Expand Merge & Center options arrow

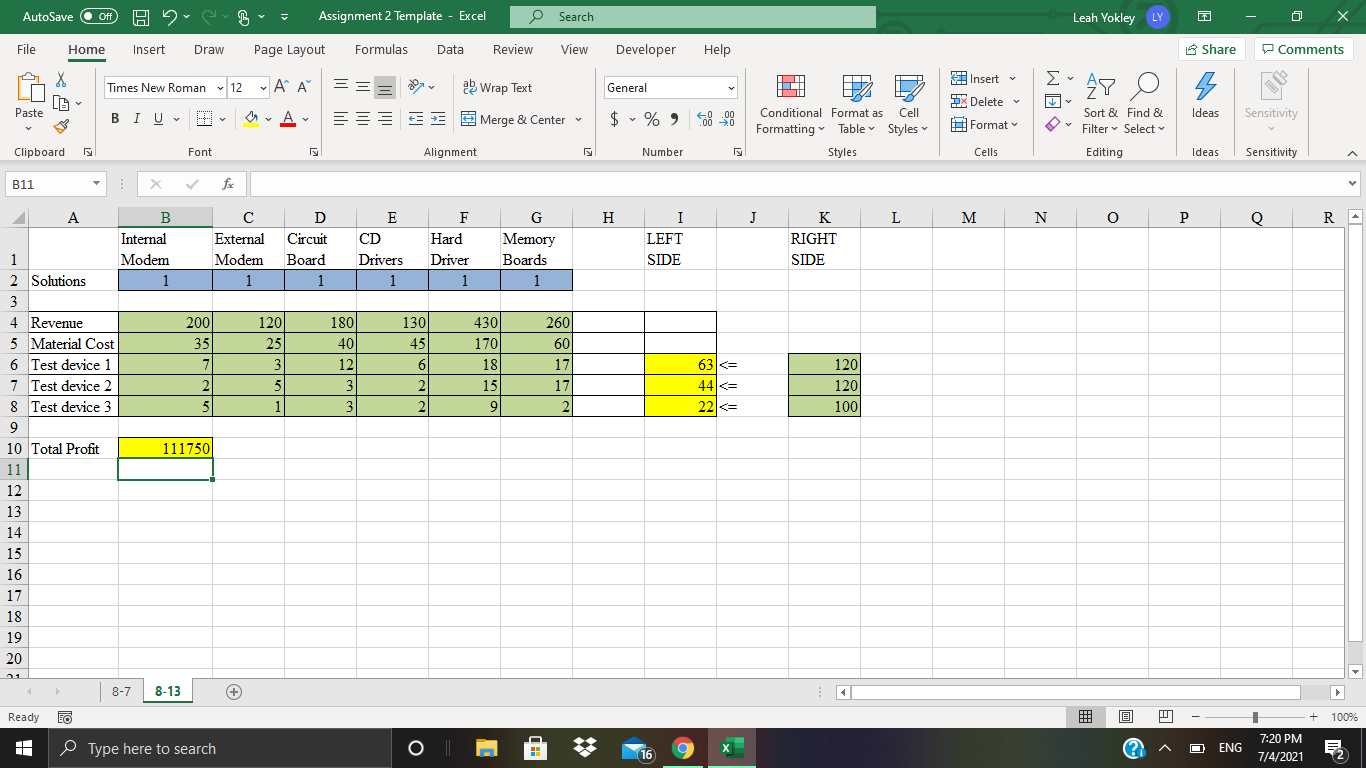[x=578, y=120]
